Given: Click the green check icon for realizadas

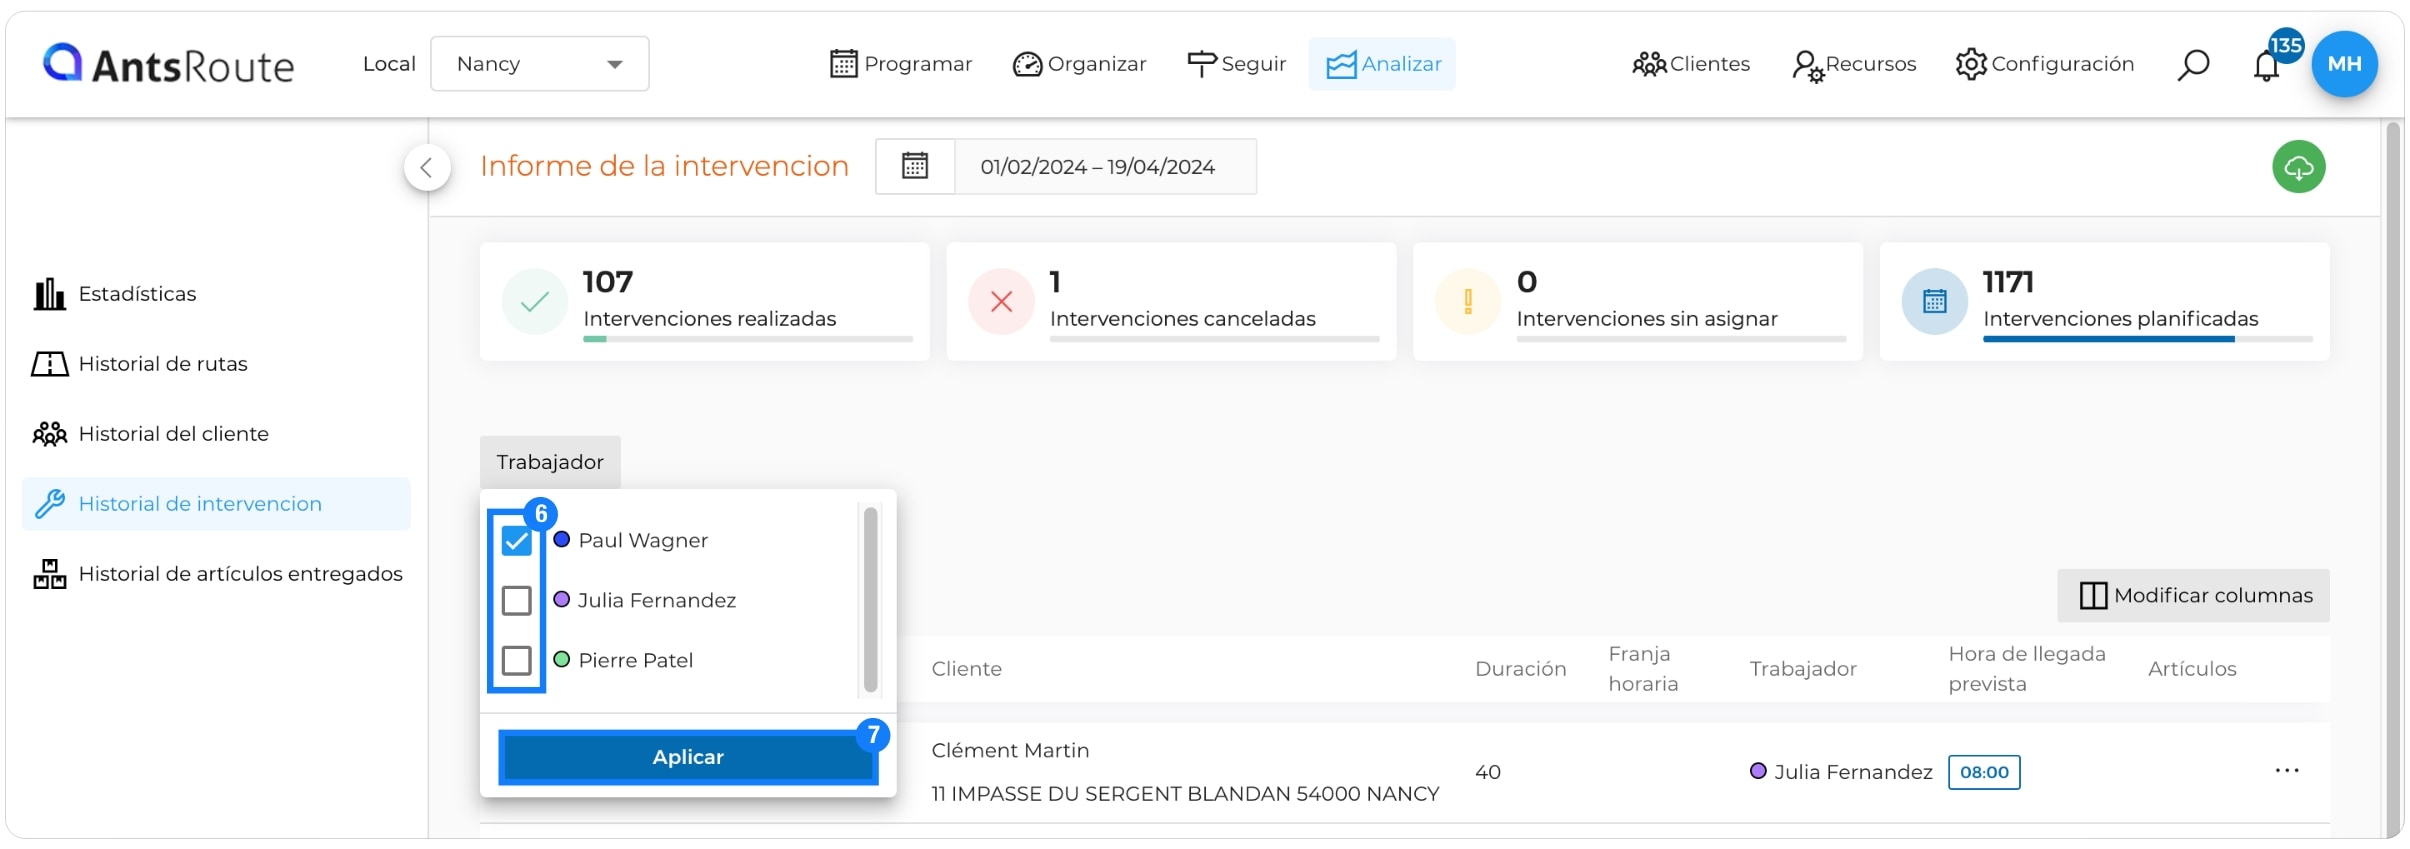Looking at the screenshot, I should 535,301.
